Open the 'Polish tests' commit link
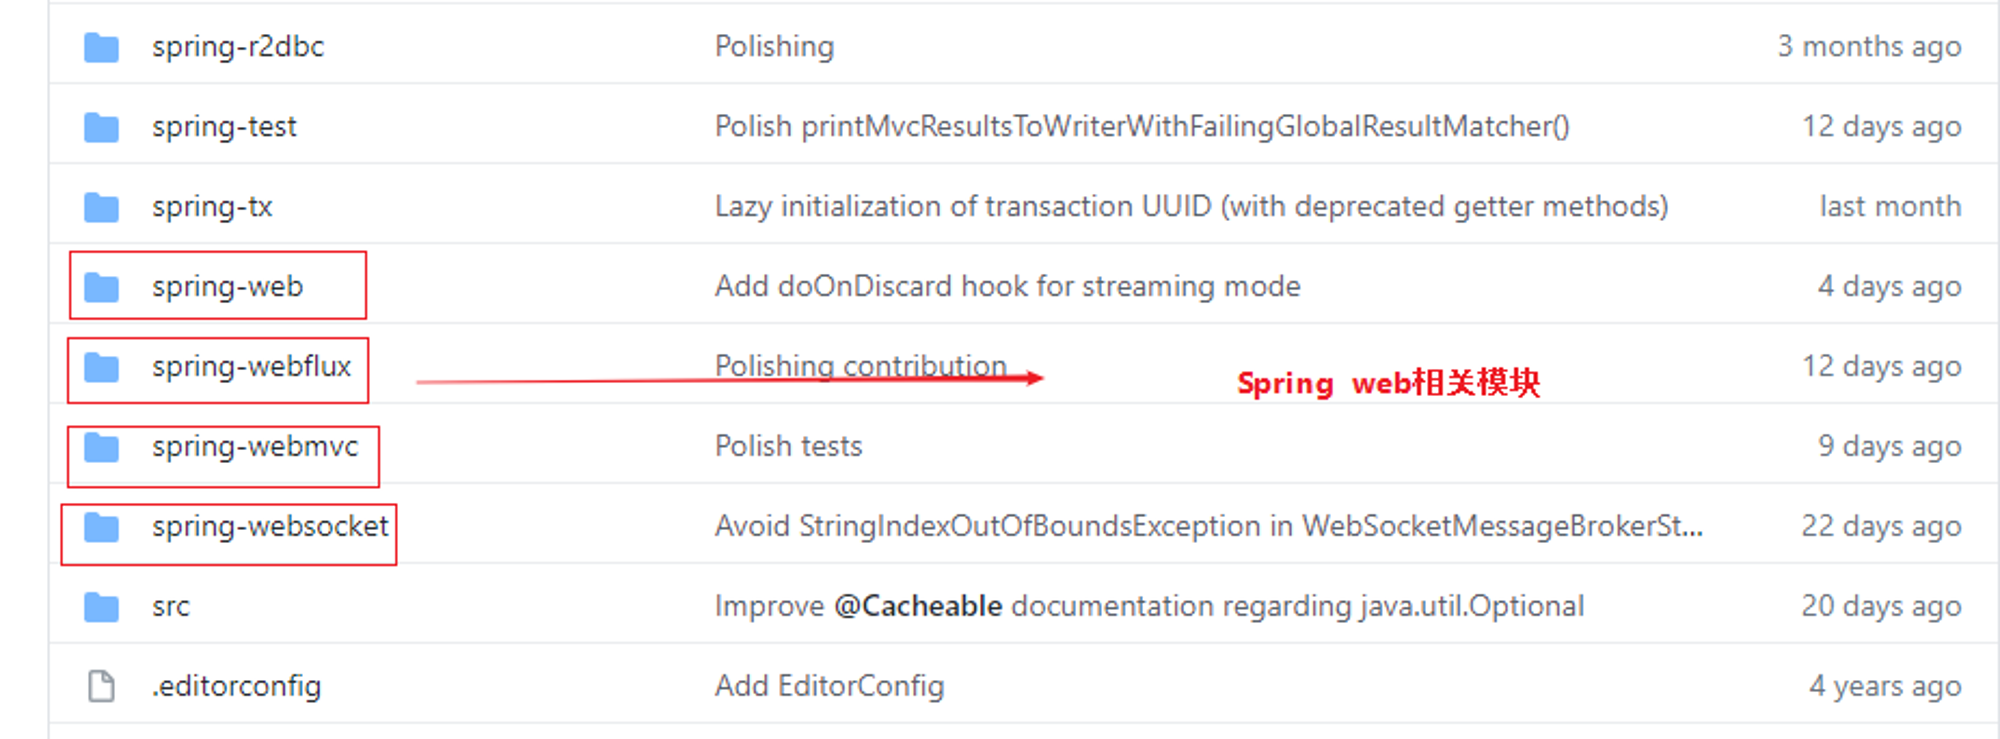The width and height of the screenshot is (2000, 739). [788, 447]
